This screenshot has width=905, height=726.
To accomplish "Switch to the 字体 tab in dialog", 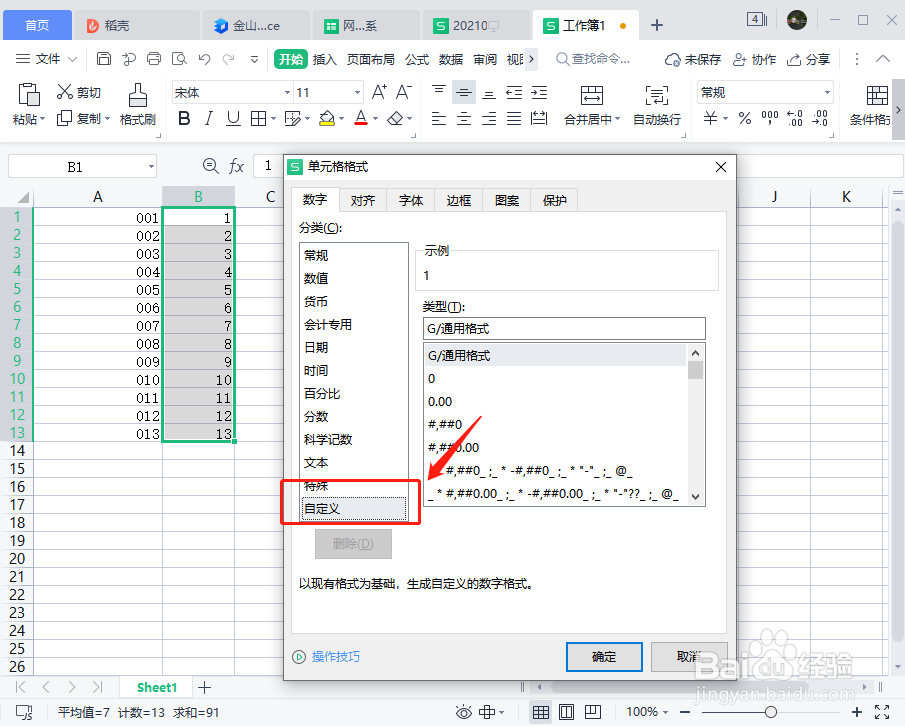I will click(410, 200).
